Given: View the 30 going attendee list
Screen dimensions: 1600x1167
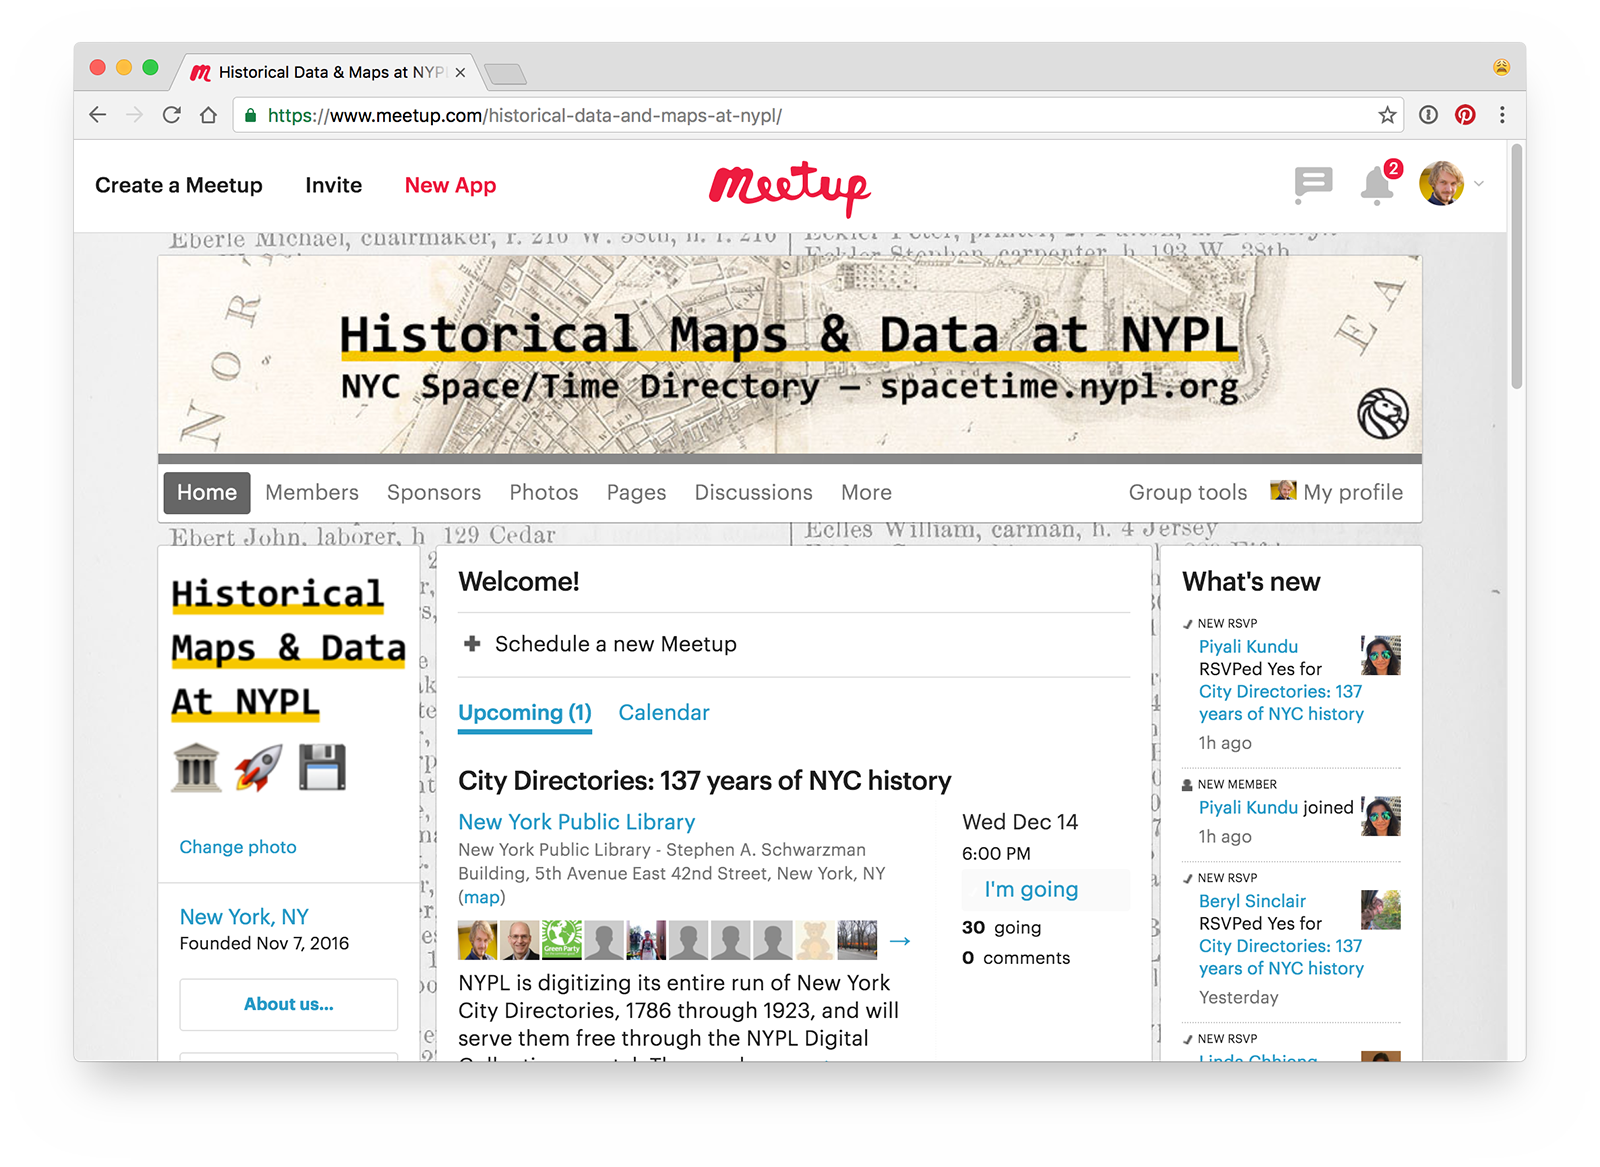Looking at the screenshot, I should coord(1001,928).
